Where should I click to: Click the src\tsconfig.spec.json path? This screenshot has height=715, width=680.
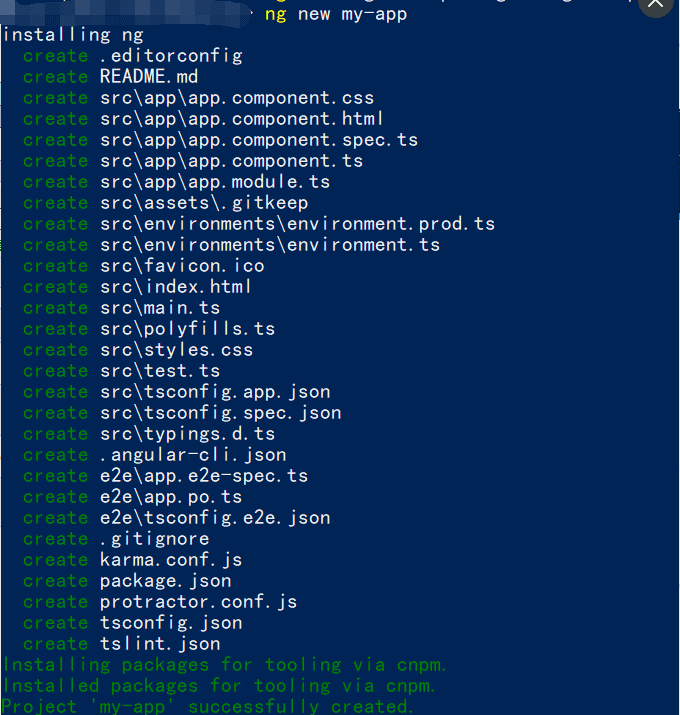coord(220,413)
